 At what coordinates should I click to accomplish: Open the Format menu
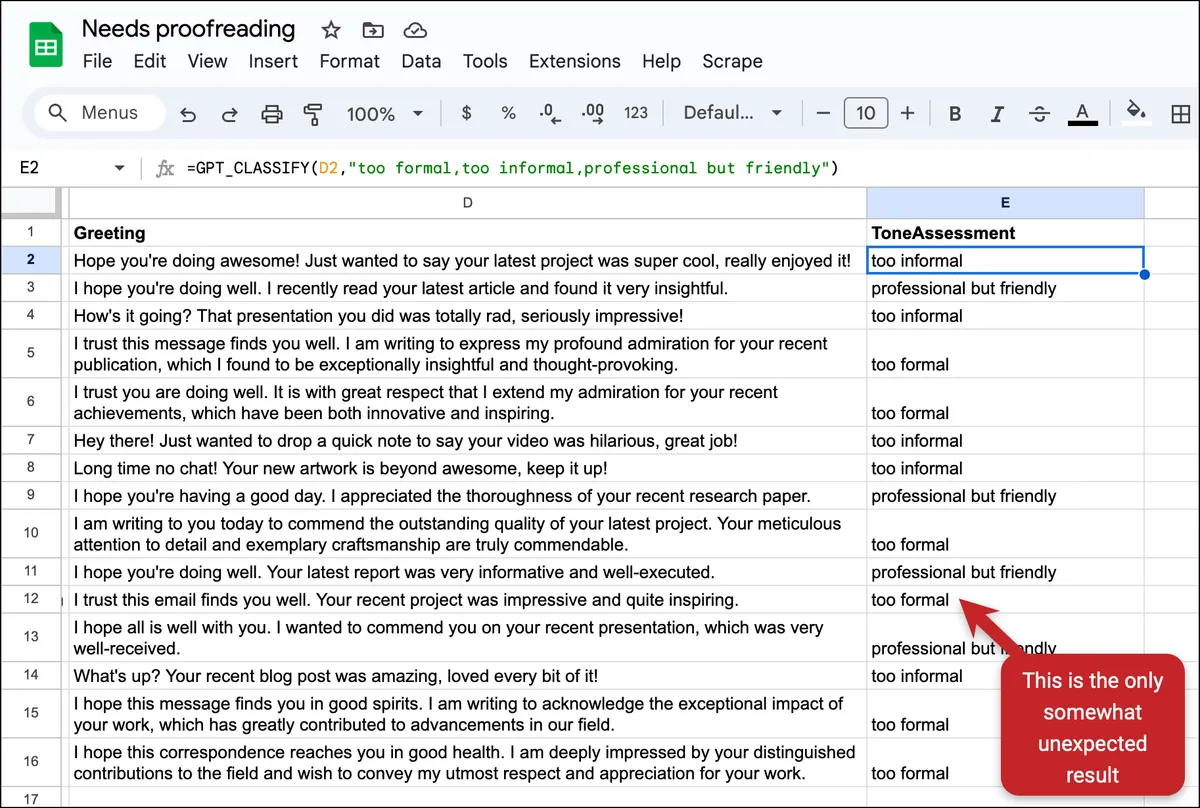349,61
